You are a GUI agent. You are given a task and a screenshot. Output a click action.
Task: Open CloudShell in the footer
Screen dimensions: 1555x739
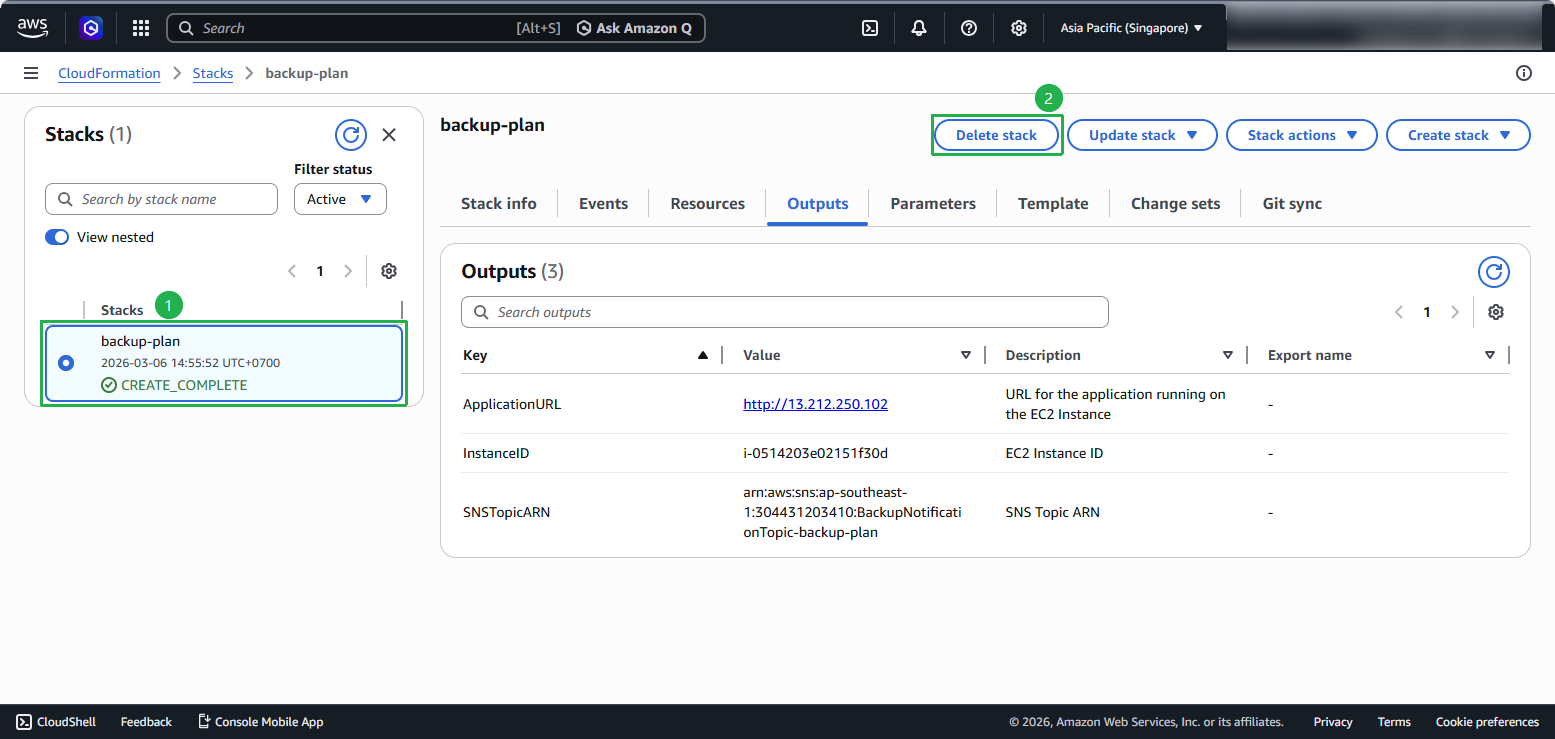(x=56, y=722)
